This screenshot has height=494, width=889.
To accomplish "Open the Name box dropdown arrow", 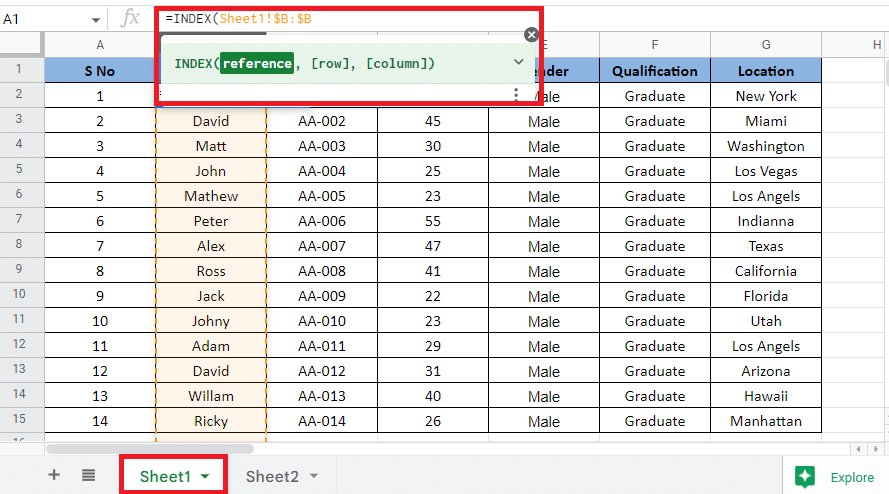I will (x=96, y=19).
